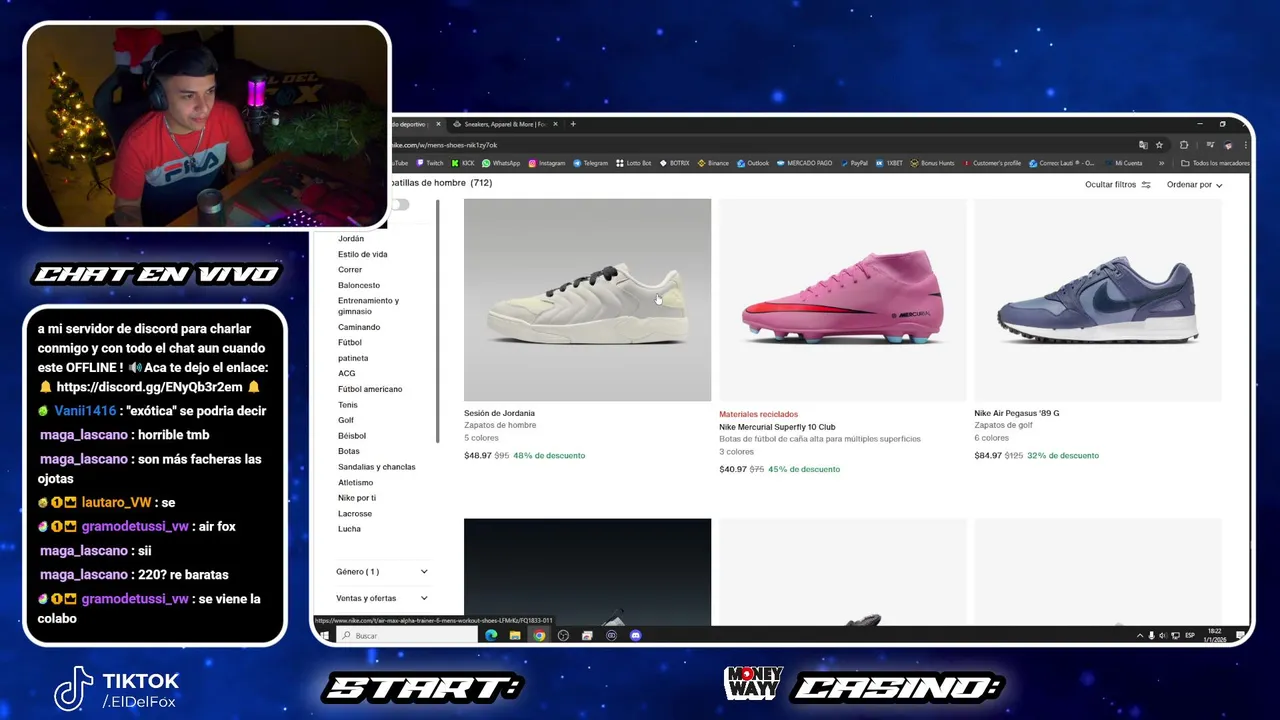
Task: Select the Fútbol americano category
Action: (x=370, y=389)
